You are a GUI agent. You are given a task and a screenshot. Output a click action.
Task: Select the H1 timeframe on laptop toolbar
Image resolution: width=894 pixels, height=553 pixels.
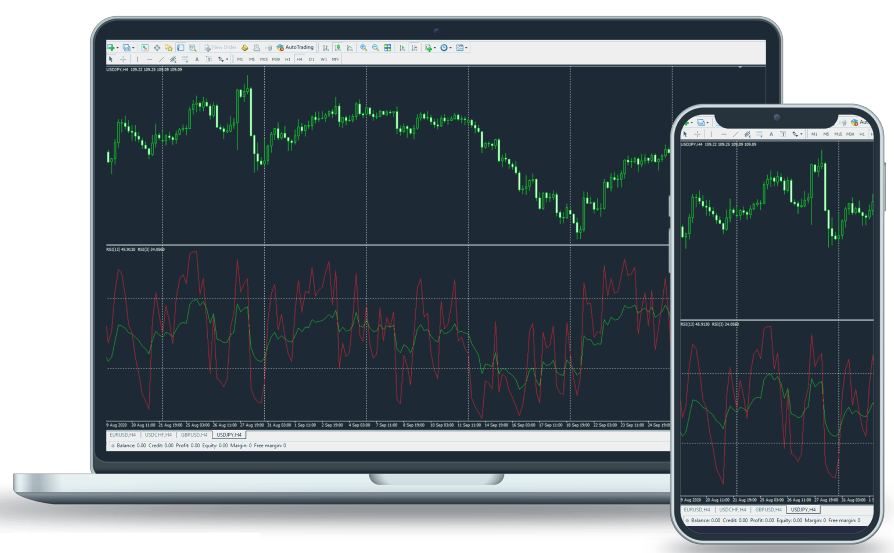[287, 59]
